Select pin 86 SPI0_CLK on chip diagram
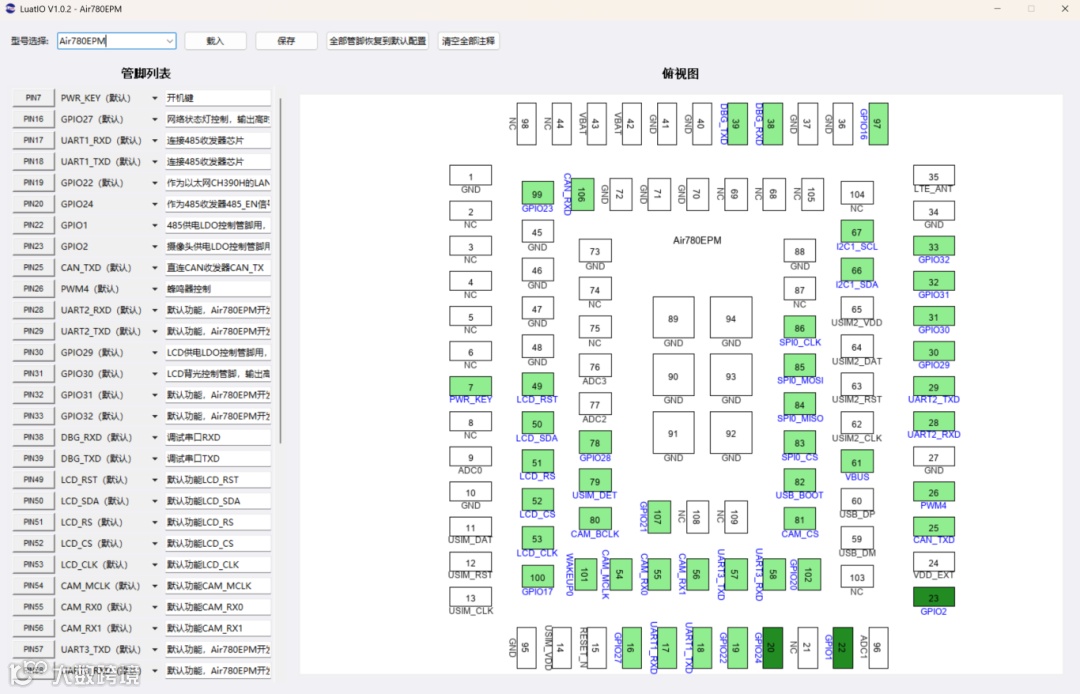The image size is (1080, 694). tap(800, 328)
